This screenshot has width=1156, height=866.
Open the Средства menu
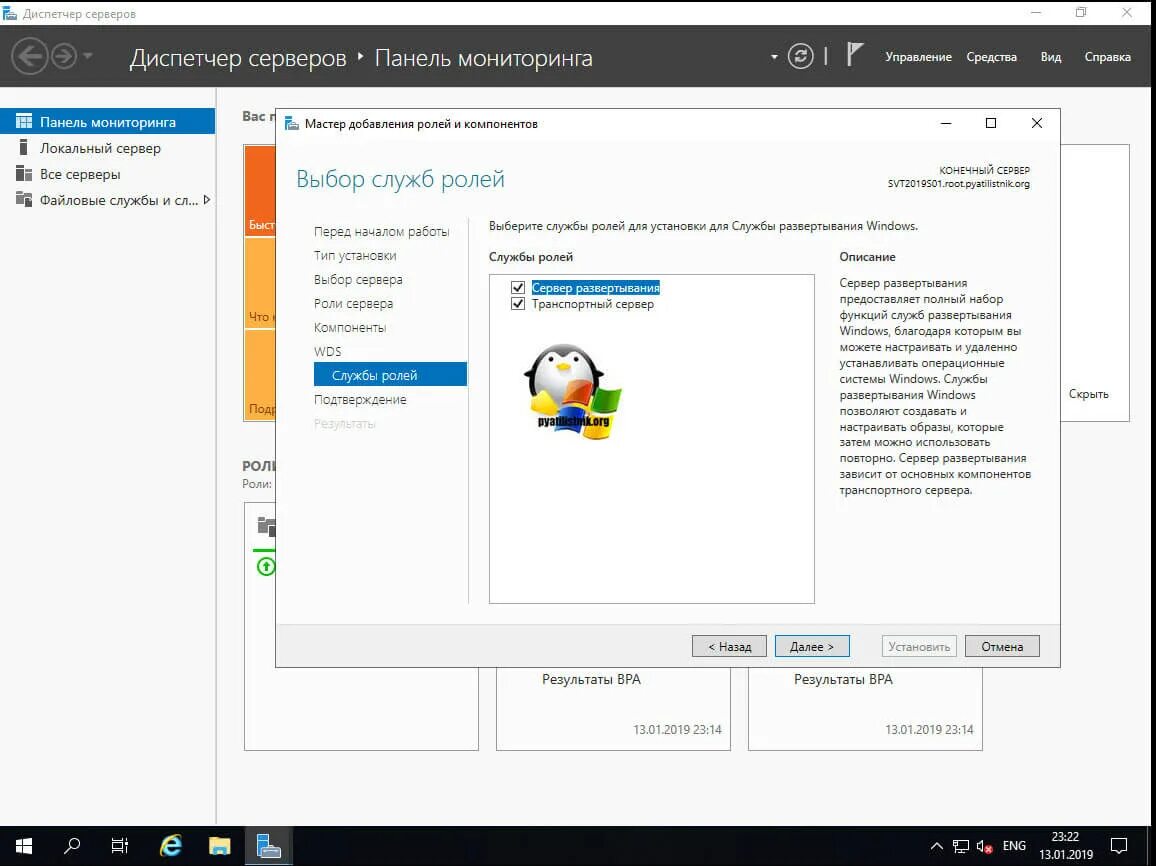click(x=991, y=57)
